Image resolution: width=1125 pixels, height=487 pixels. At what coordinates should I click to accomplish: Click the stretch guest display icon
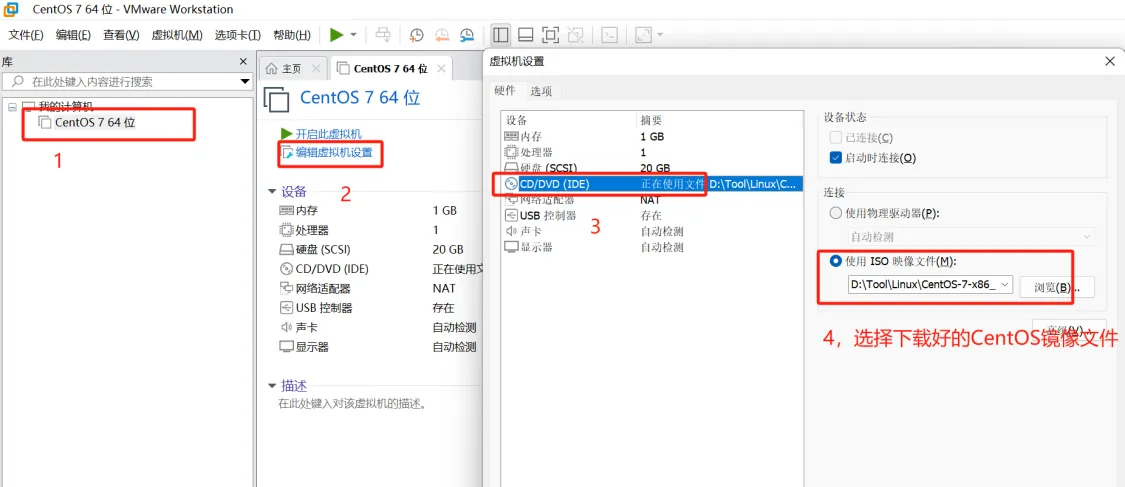click(644, 34)
